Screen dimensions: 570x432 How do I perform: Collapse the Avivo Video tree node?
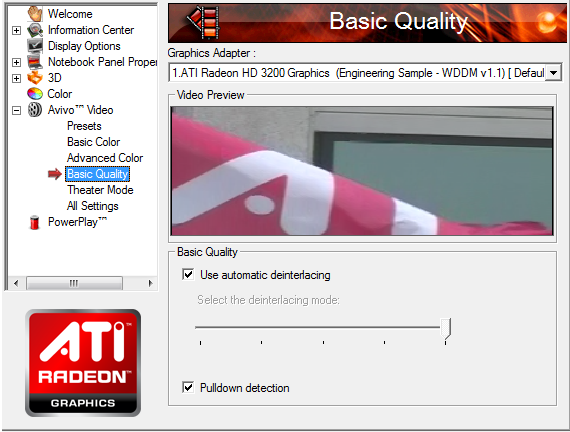pyautogui.click(x=16, y=110)
